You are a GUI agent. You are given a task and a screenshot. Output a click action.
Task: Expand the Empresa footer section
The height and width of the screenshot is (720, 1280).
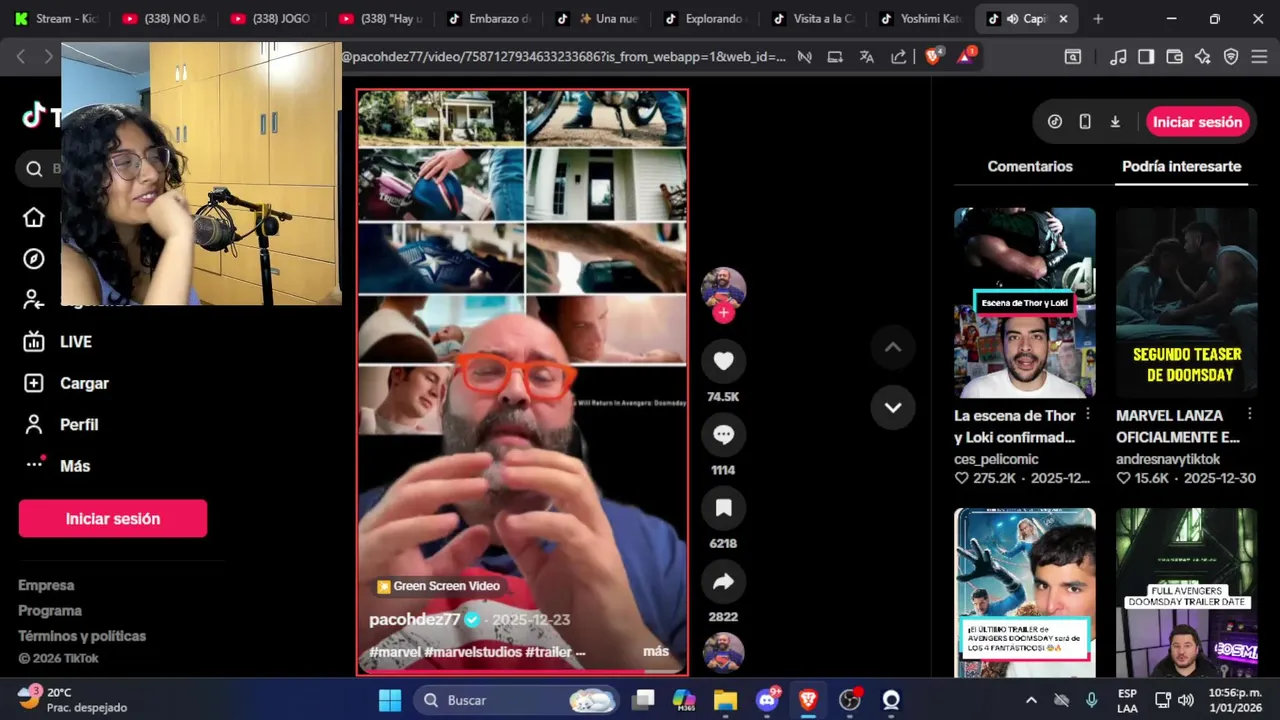pyautogui.click(x=46, y=585)
